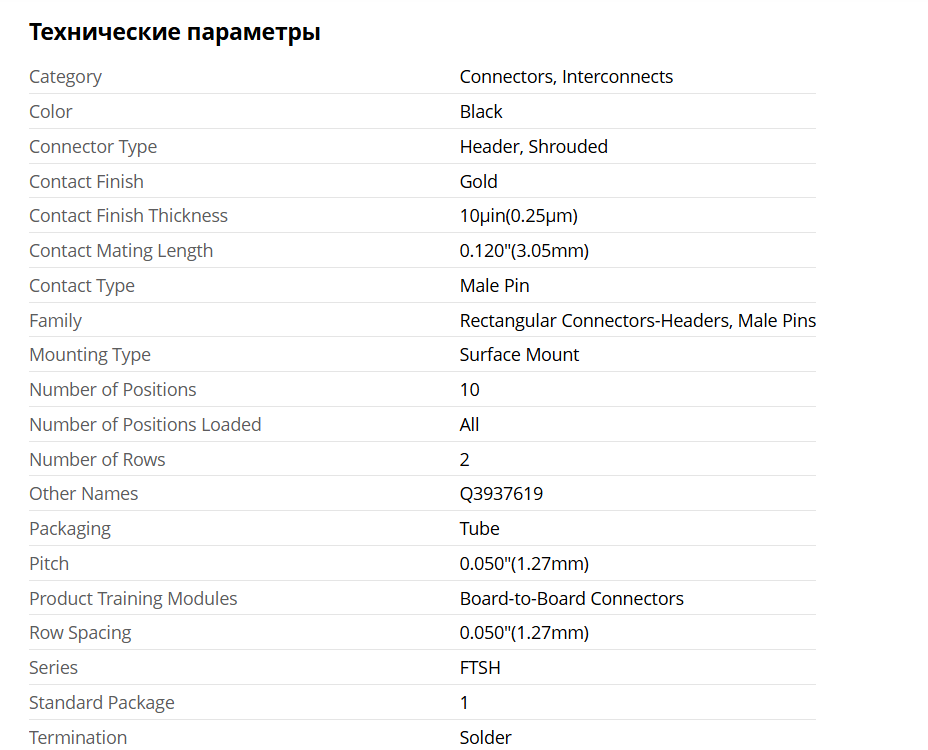
Task: Click the "10µin(0.25µm)" thickness value
Action: coord(518,216)
